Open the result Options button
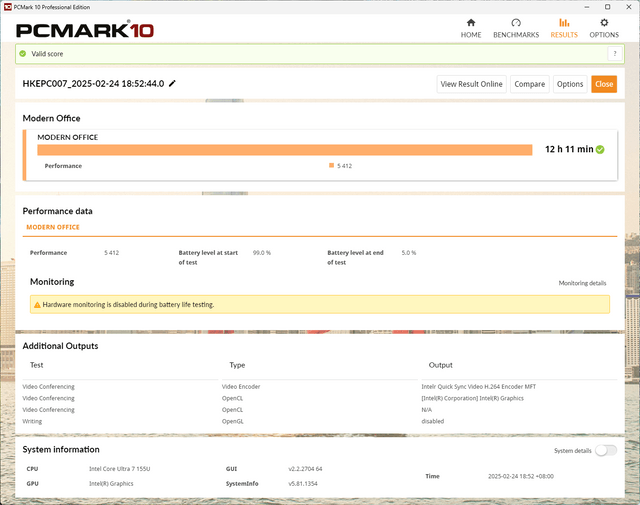This screenshot has width=640, height=505. tap(570, 84)
